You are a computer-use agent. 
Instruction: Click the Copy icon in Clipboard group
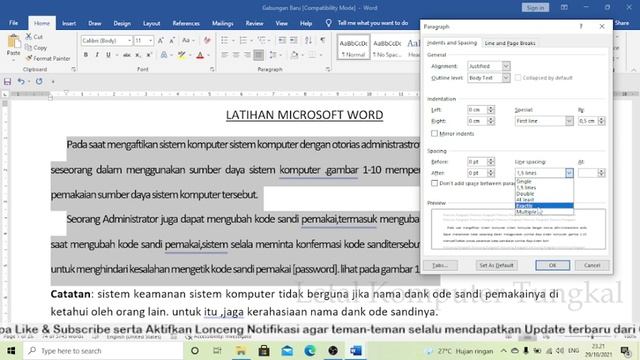point(29,47)
